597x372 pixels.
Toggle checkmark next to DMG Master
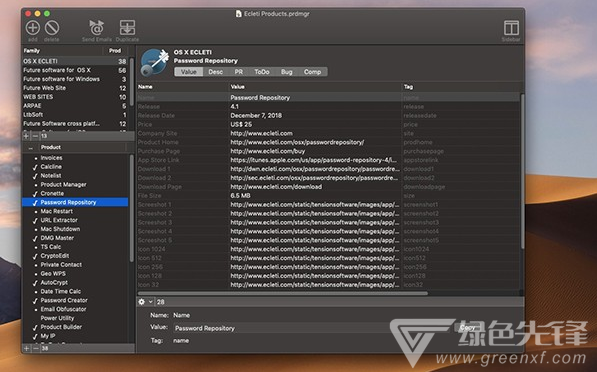[35, 238]
